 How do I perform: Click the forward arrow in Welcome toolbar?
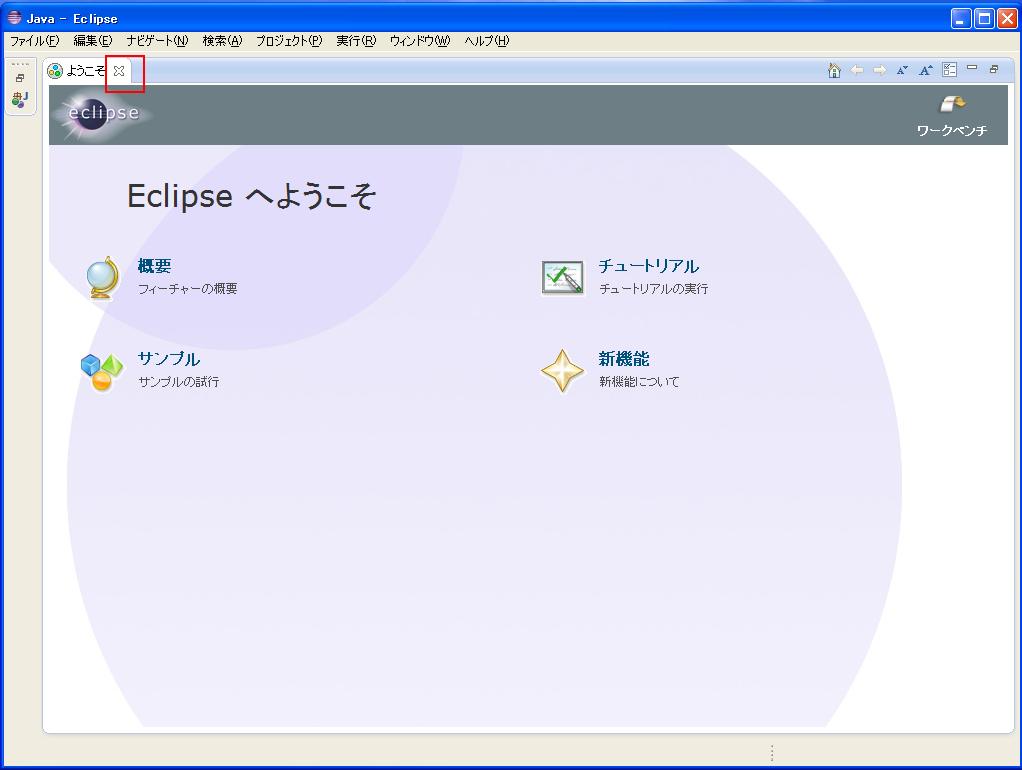tap(880, 70)
